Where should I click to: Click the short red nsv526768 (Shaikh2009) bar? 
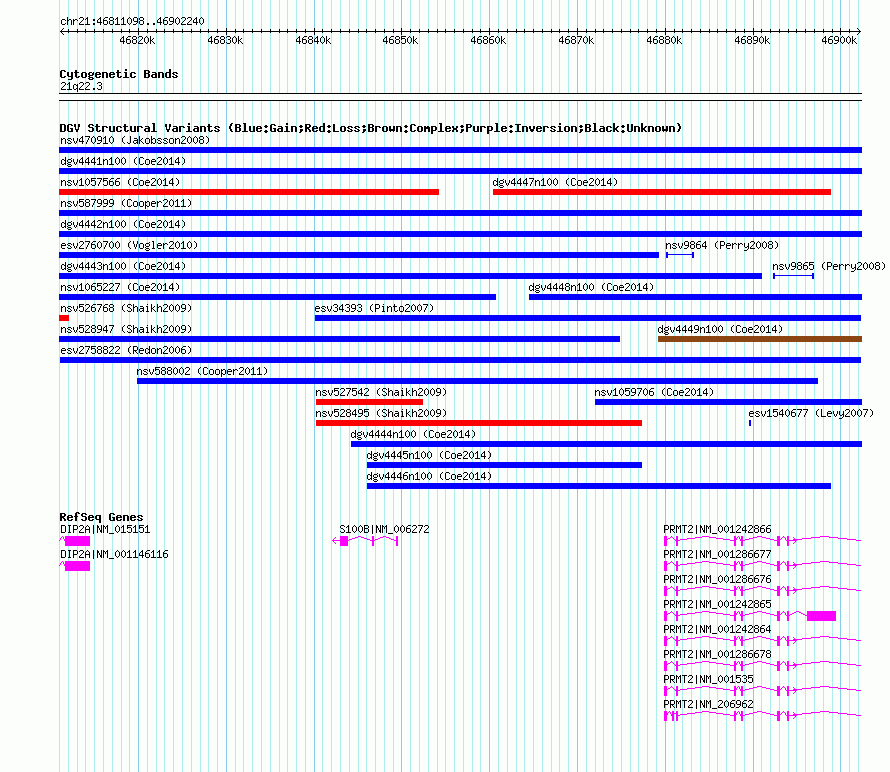[x=64, y=318]
